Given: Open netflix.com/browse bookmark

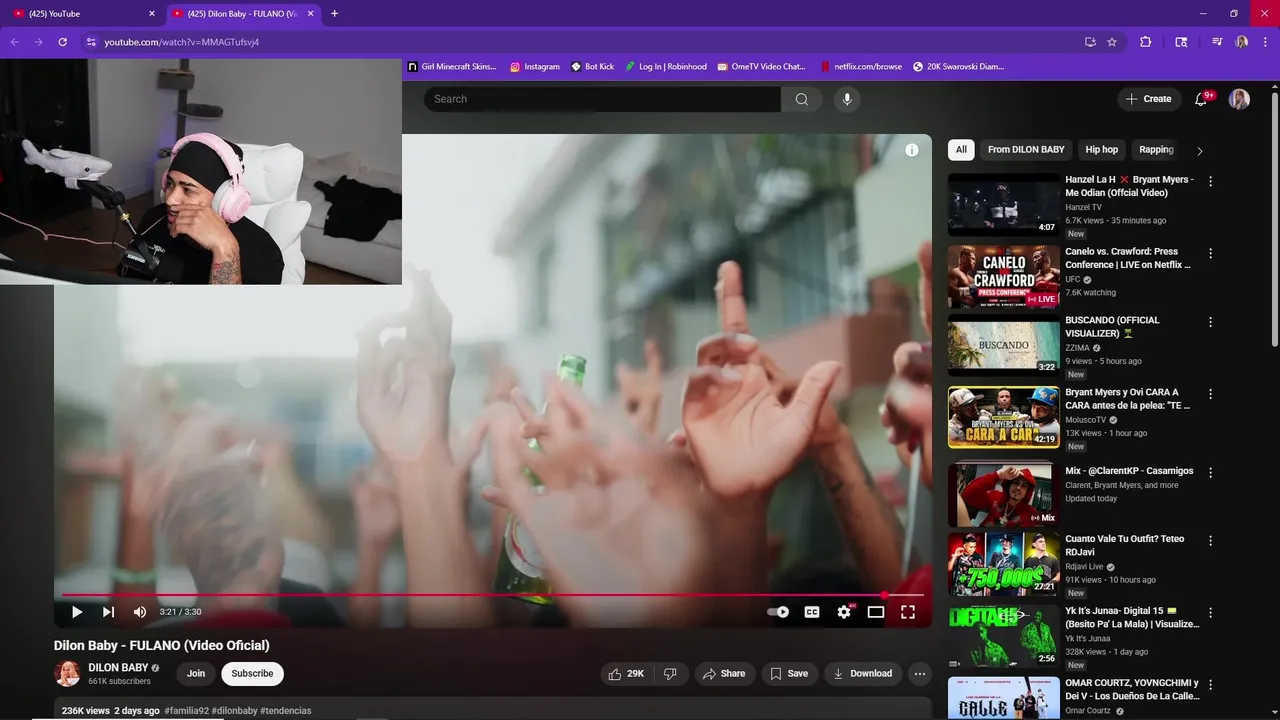Looking at the screenshot, I should [861, 67].
